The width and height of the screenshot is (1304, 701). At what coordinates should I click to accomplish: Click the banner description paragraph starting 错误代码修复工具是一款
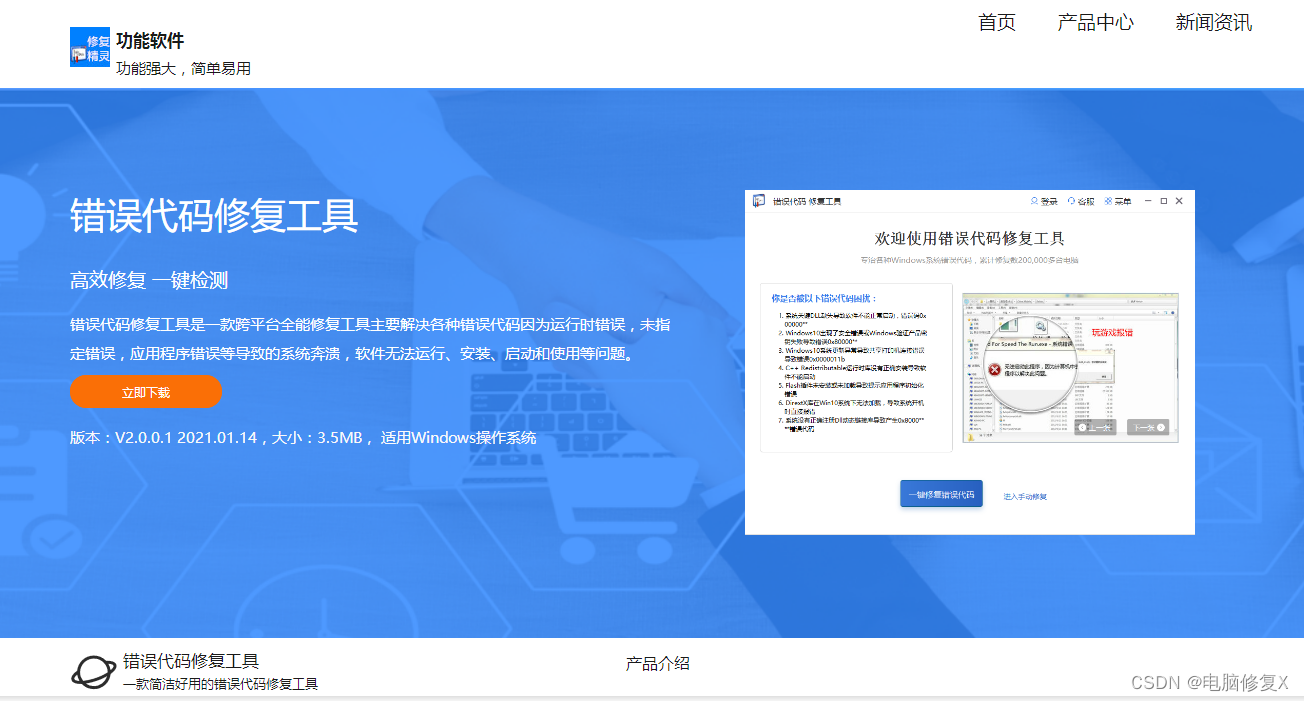pos(370,340)
